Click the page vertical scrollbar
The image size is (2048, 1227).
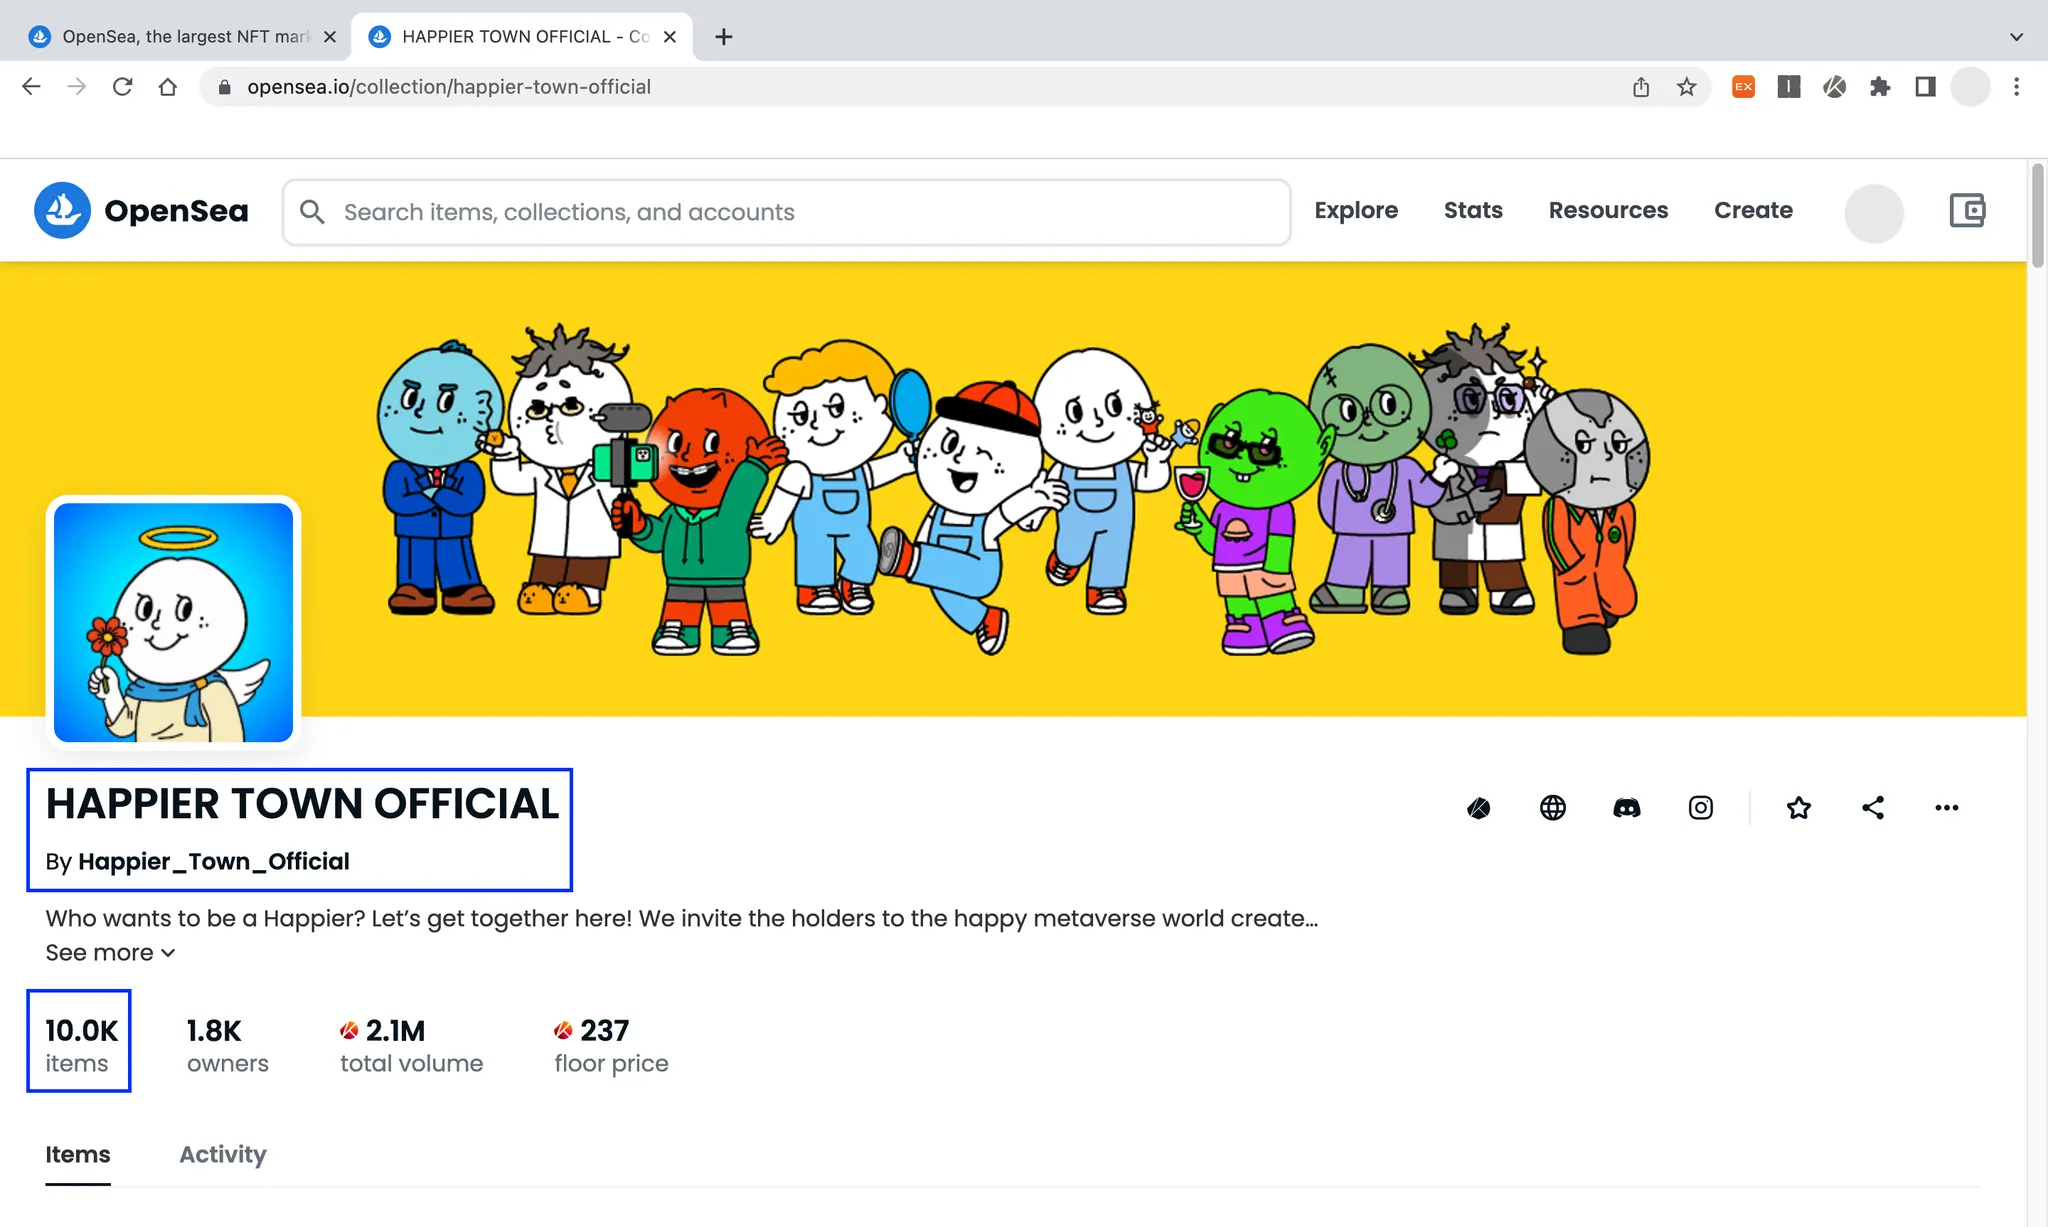[2037, 216]
